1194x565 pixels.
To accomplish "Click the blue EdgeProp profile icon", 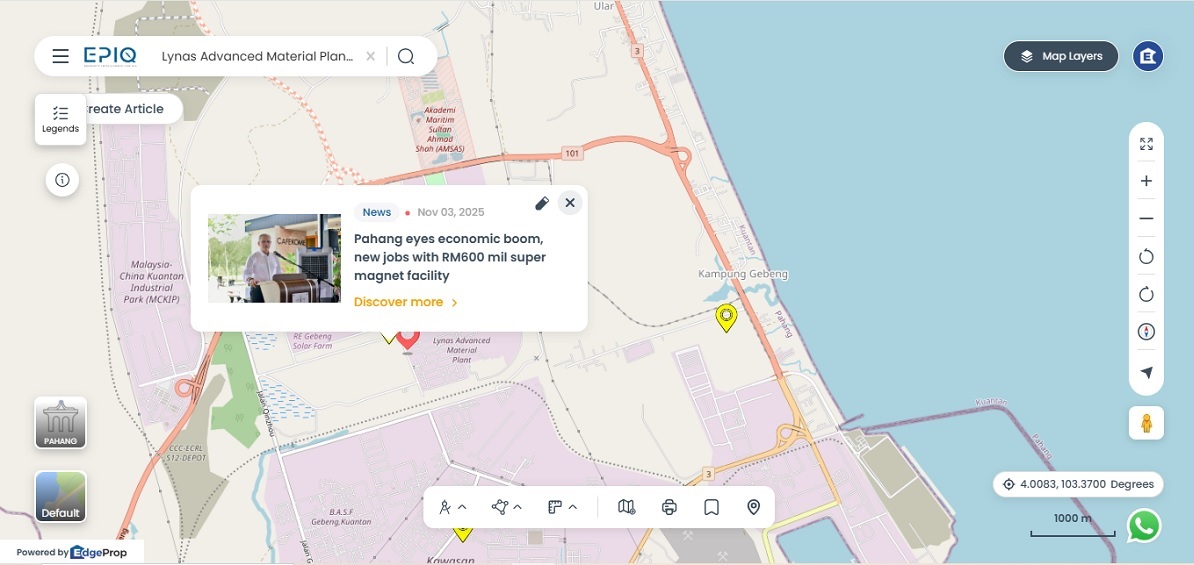I will pos(1148,56).
